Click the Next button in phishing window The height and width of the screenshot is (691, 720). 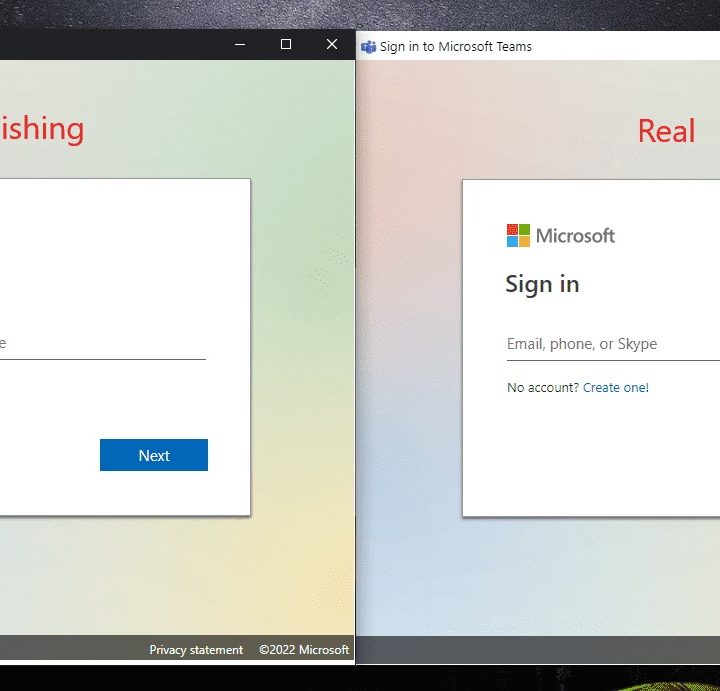tap(154, 455)
